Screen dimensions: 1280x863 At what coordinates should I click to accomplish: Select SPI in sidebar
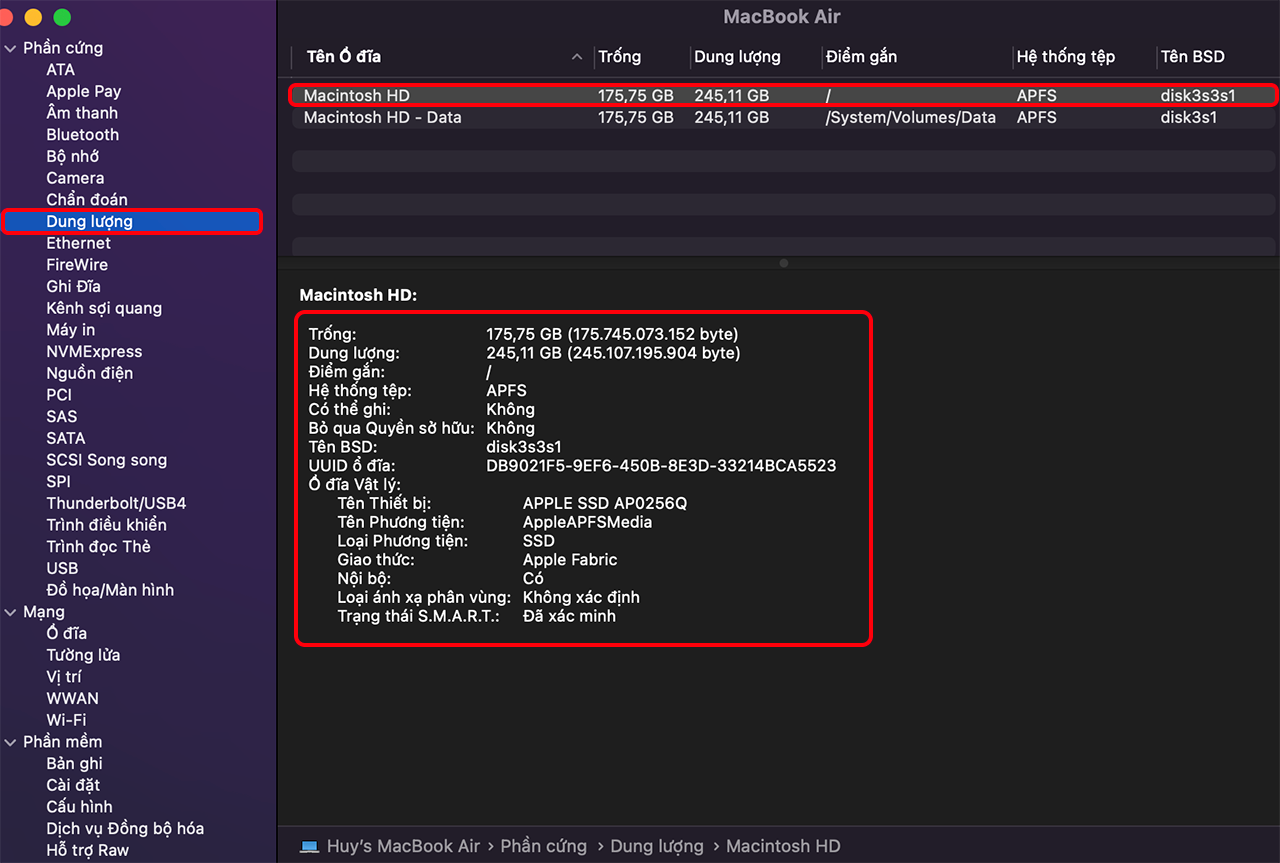58,482
